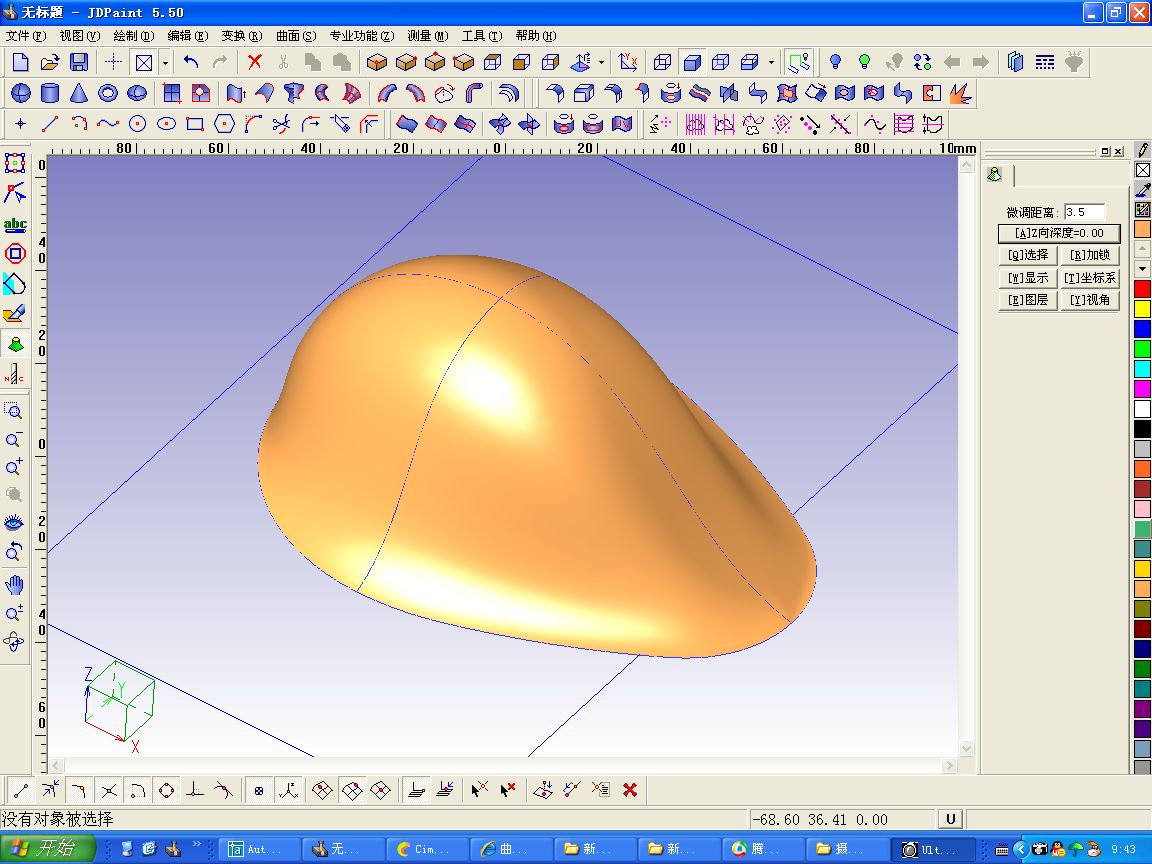Image resolution: width=1152 pixels, height=864 pixels.
Task: Choose the zoom window magnifier tool
Action: pos(13,410)
